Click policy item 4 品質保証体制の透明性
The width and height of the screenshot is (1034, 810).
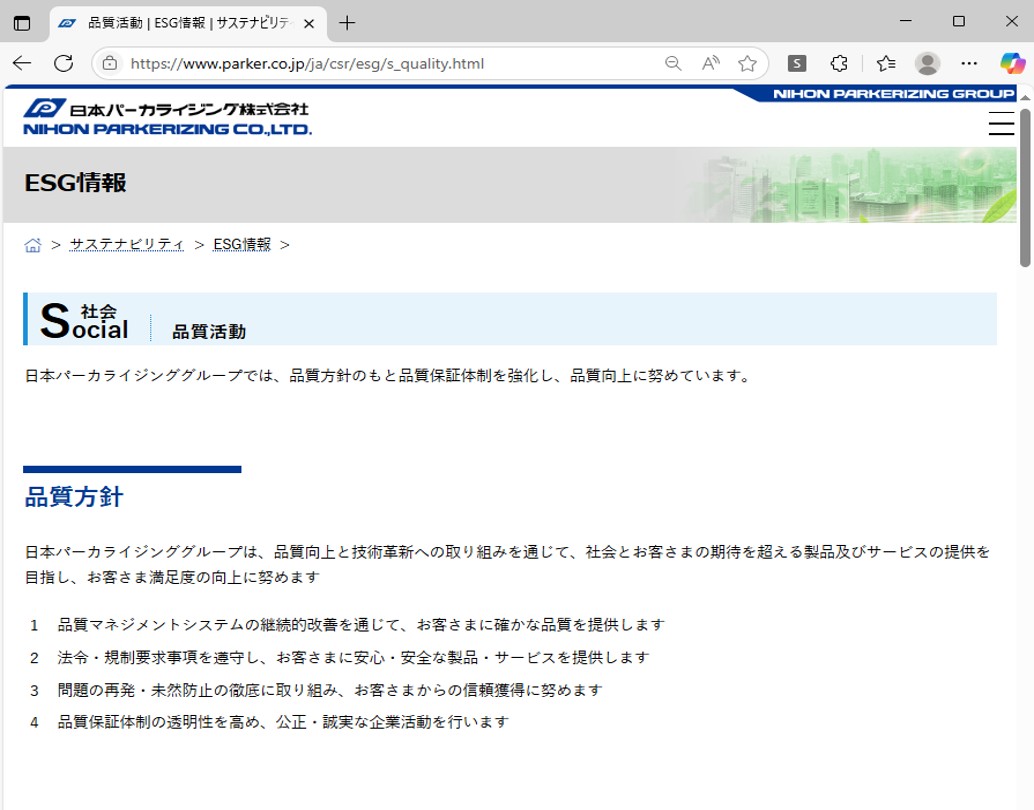tap(283, 722)
